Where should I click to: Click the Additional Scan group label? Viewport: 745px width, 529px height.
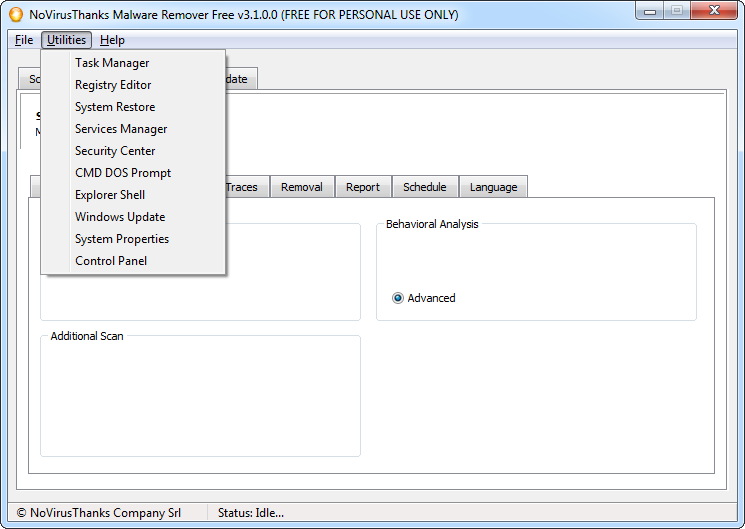pos(87,336)
